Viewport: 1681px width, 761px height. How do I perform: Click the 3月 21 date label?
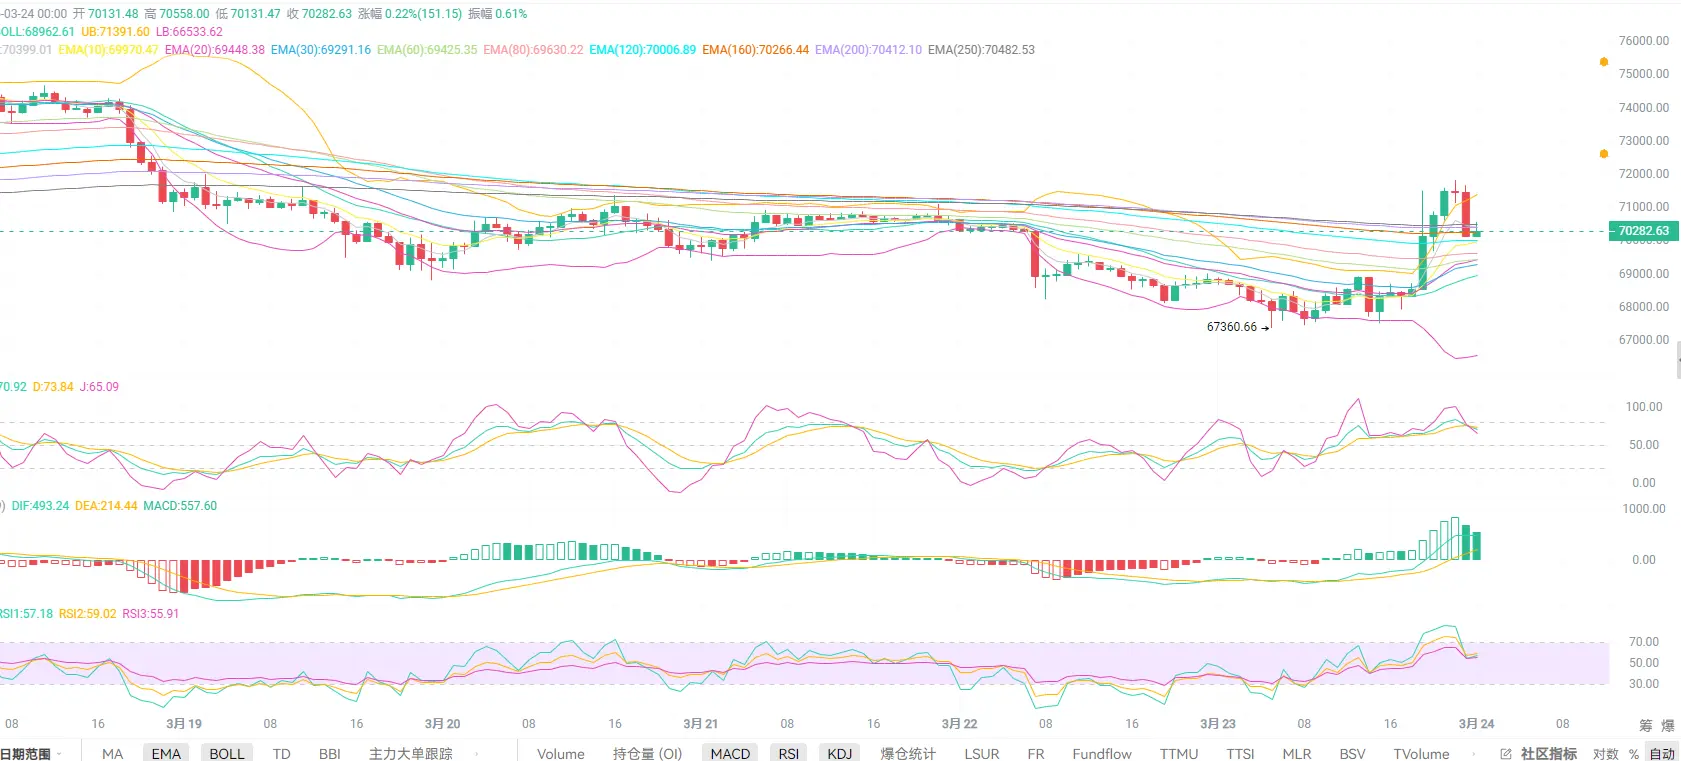coord(701,724)
